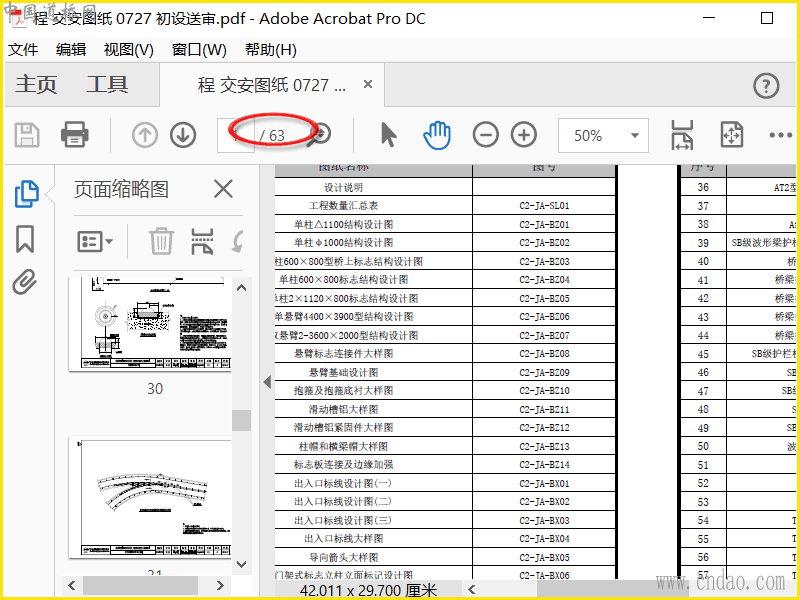800x600 pixels.
Task: Go to previous page arrow
Action: (x=145, y=135)
